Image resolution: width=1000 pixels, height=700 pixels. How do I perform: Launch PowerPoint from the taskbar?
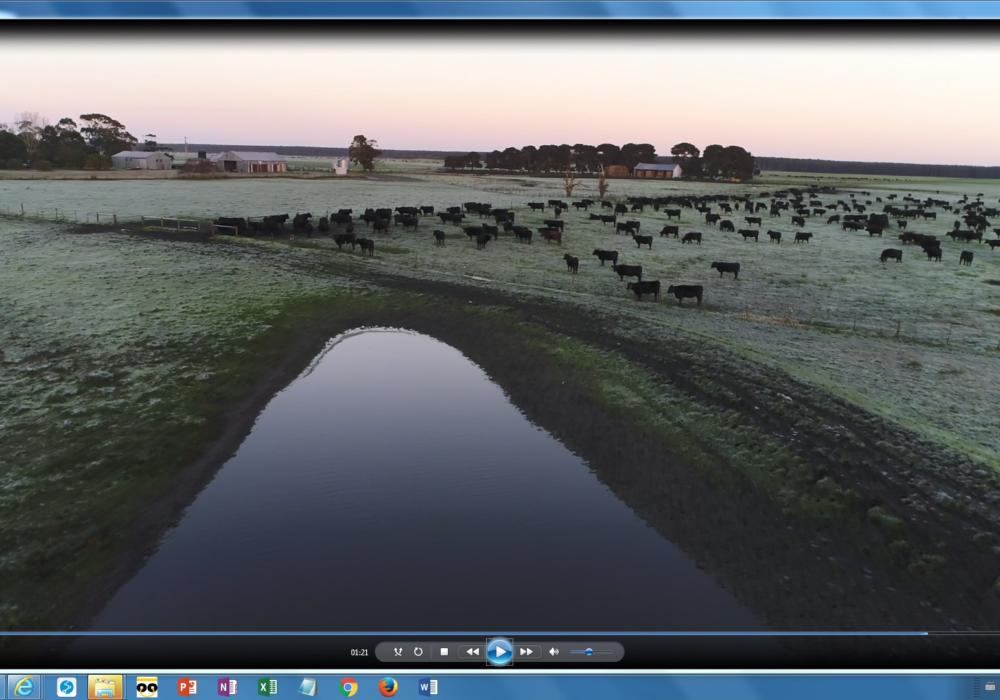187,687
